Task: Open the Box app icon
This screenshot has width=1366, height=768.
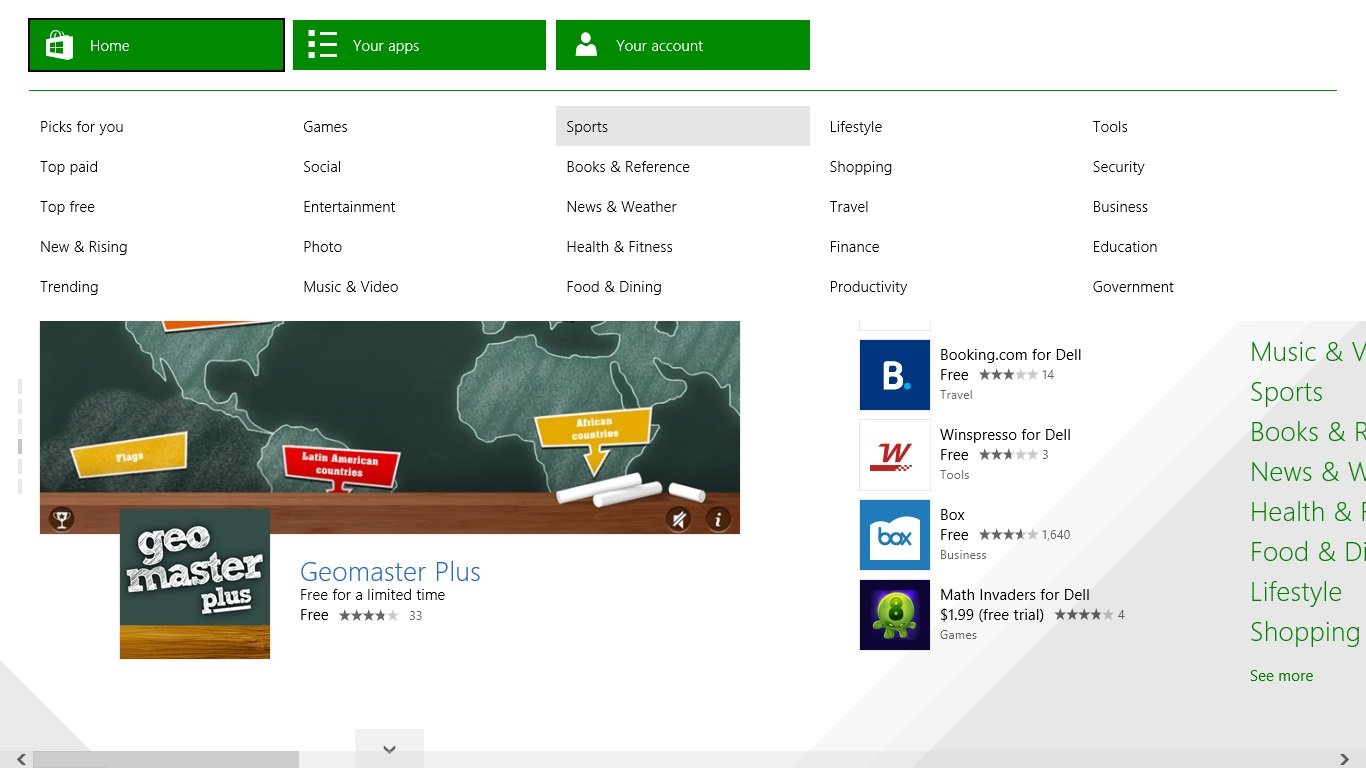Action: pos(895,535)
